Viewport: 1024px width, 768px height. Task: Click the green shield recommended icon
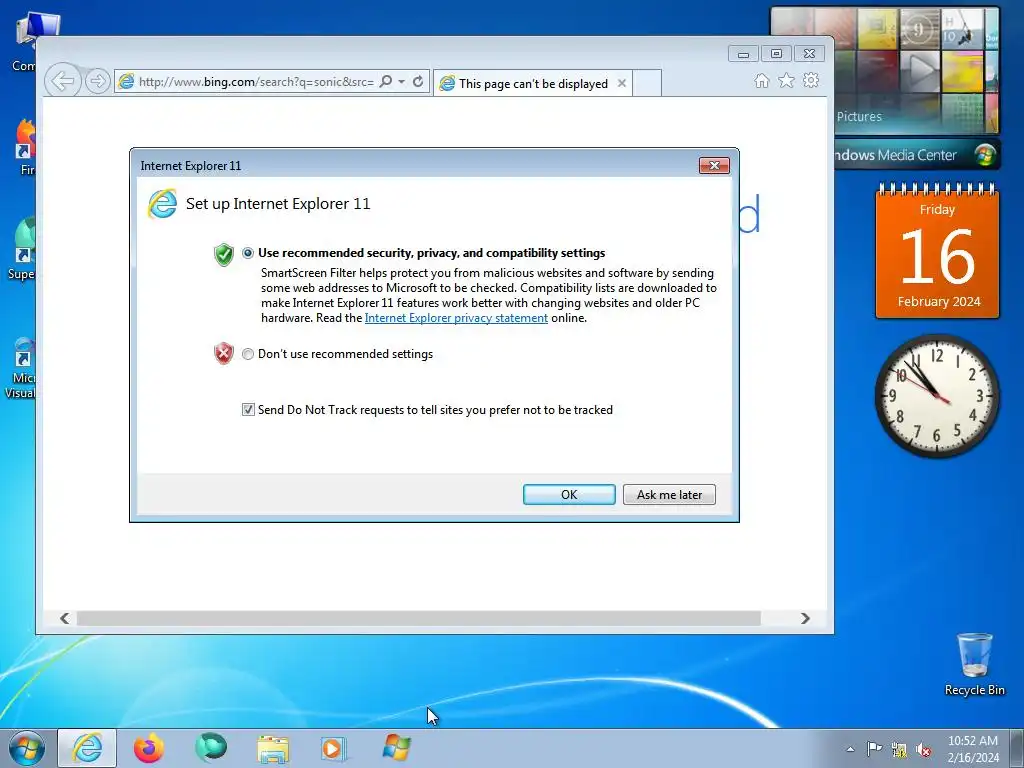coord(224,254)
